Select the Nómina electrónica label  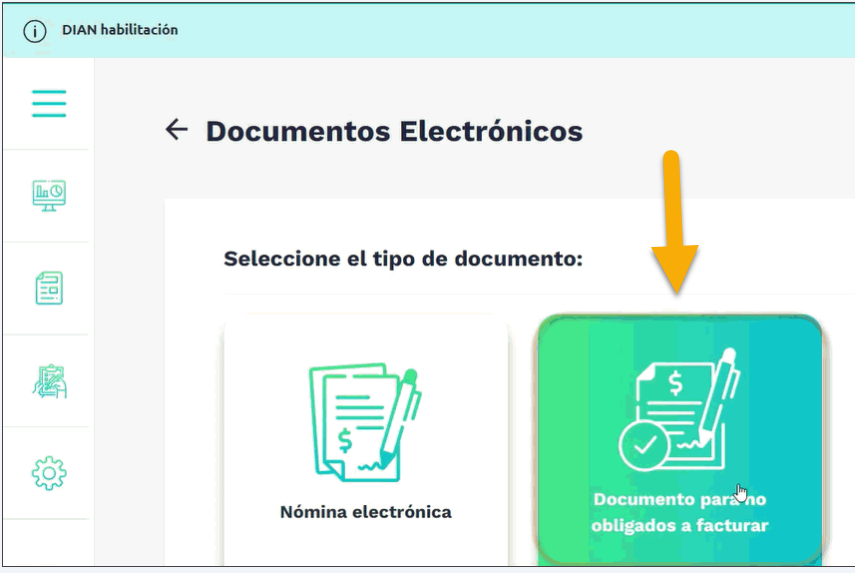click(365, 512)
